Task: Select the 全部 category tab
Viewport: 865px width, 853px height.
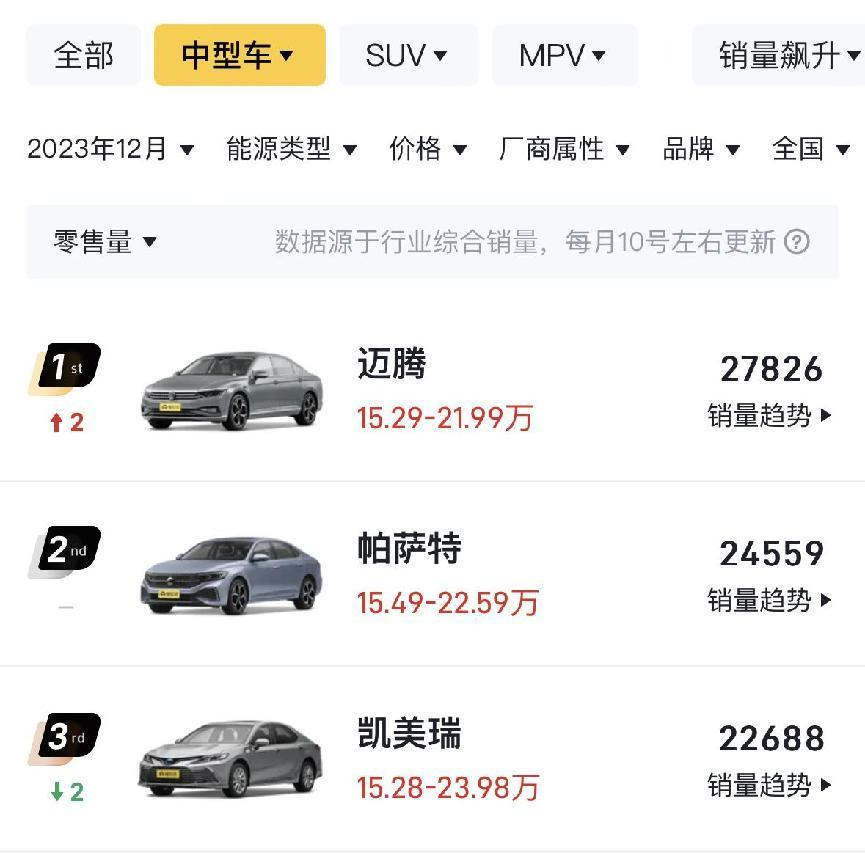Action: (83, 55)
